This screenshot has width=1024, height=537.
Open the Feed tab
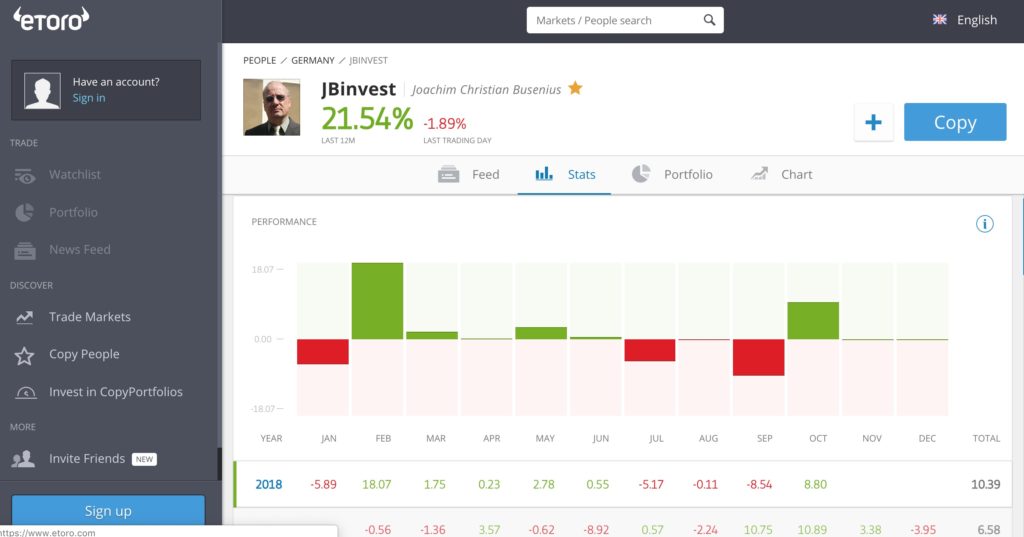click(468, 174)
